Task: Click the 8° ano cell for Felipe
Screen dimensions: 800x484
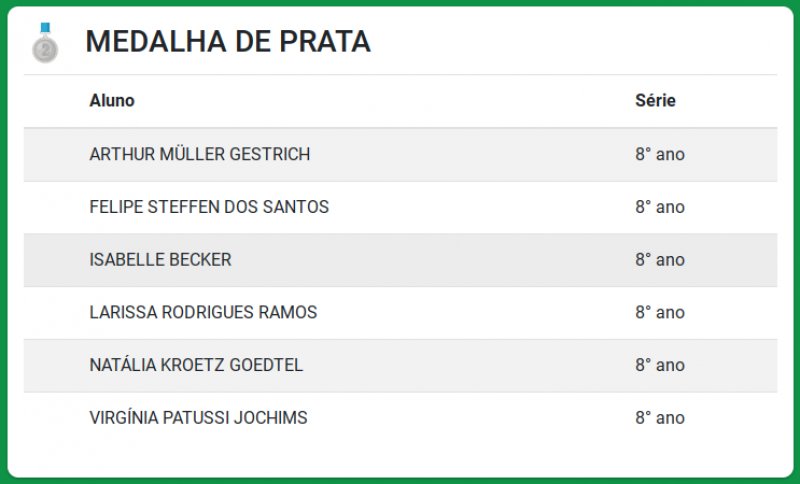Action: pyautogui.click(x=660, y=207)
